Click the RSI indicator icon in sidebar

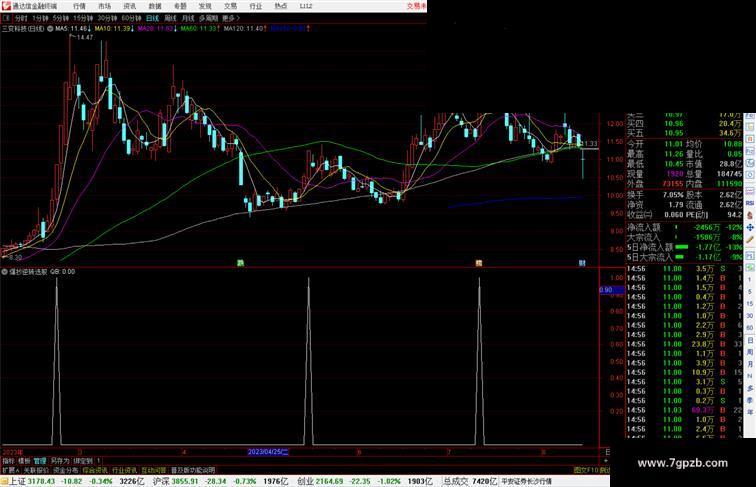tap(750, 203)
